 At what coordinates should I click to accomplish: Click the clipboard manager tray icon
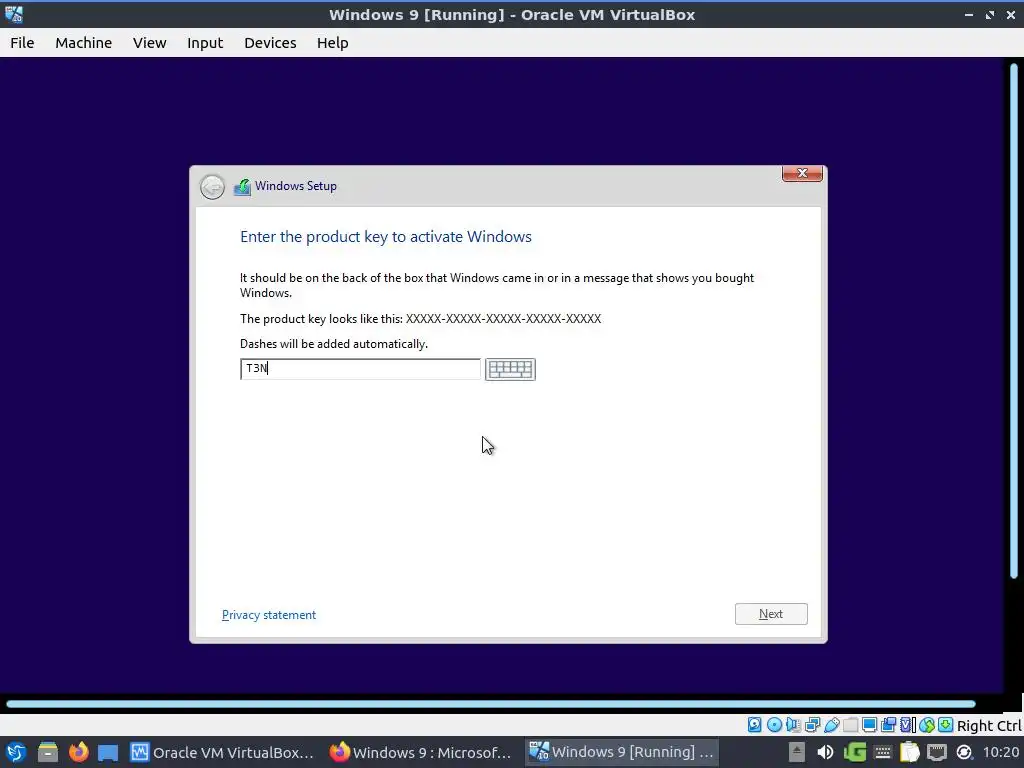point(910,752)
